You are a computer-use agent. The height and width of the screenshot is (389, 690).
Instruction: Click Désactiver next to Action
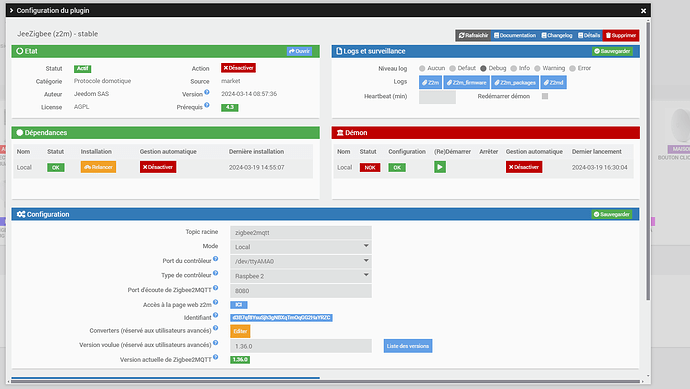point(238,68)
